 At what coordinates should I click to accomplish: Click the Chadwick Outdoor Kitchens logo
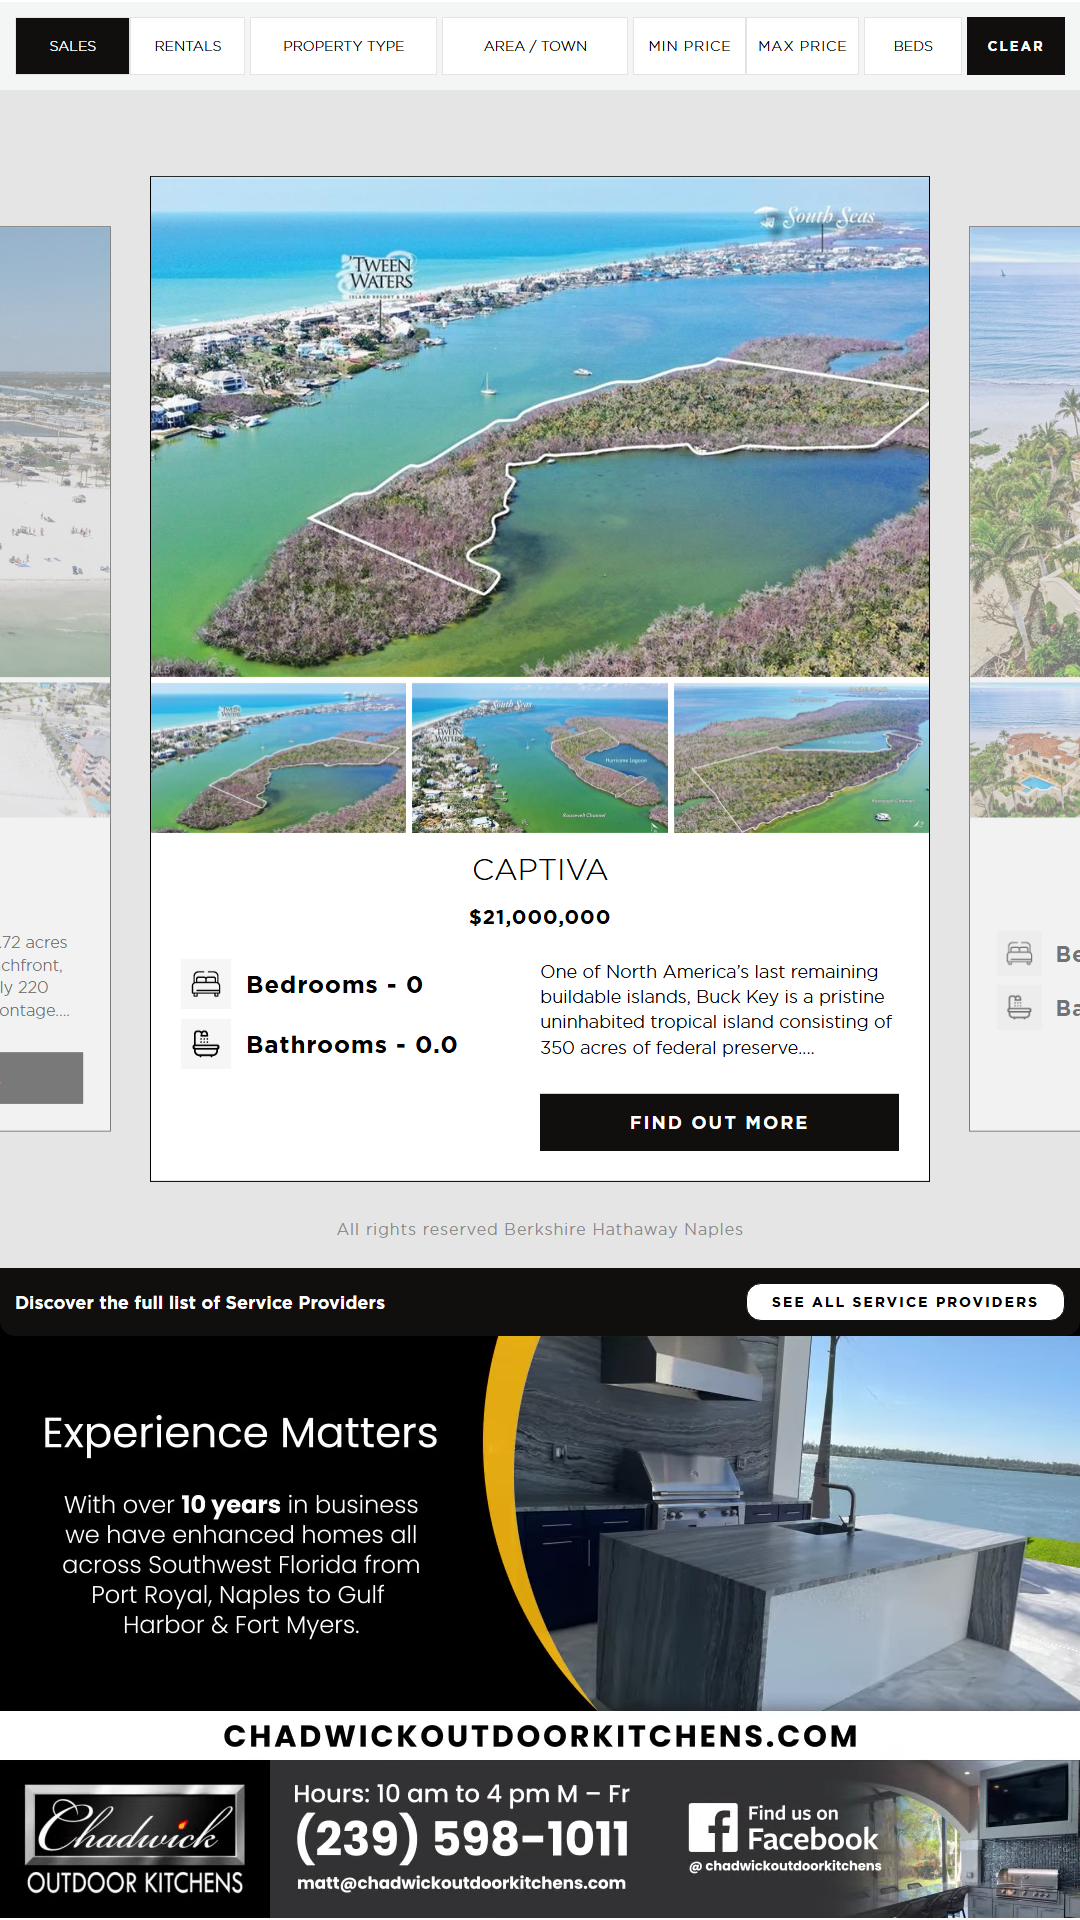point(135,1840)
